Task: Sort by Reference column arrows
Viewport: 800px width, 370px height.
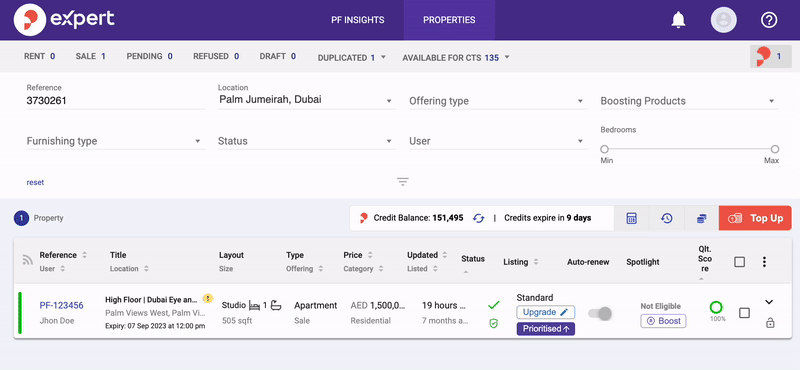Action: coord(84,255)
